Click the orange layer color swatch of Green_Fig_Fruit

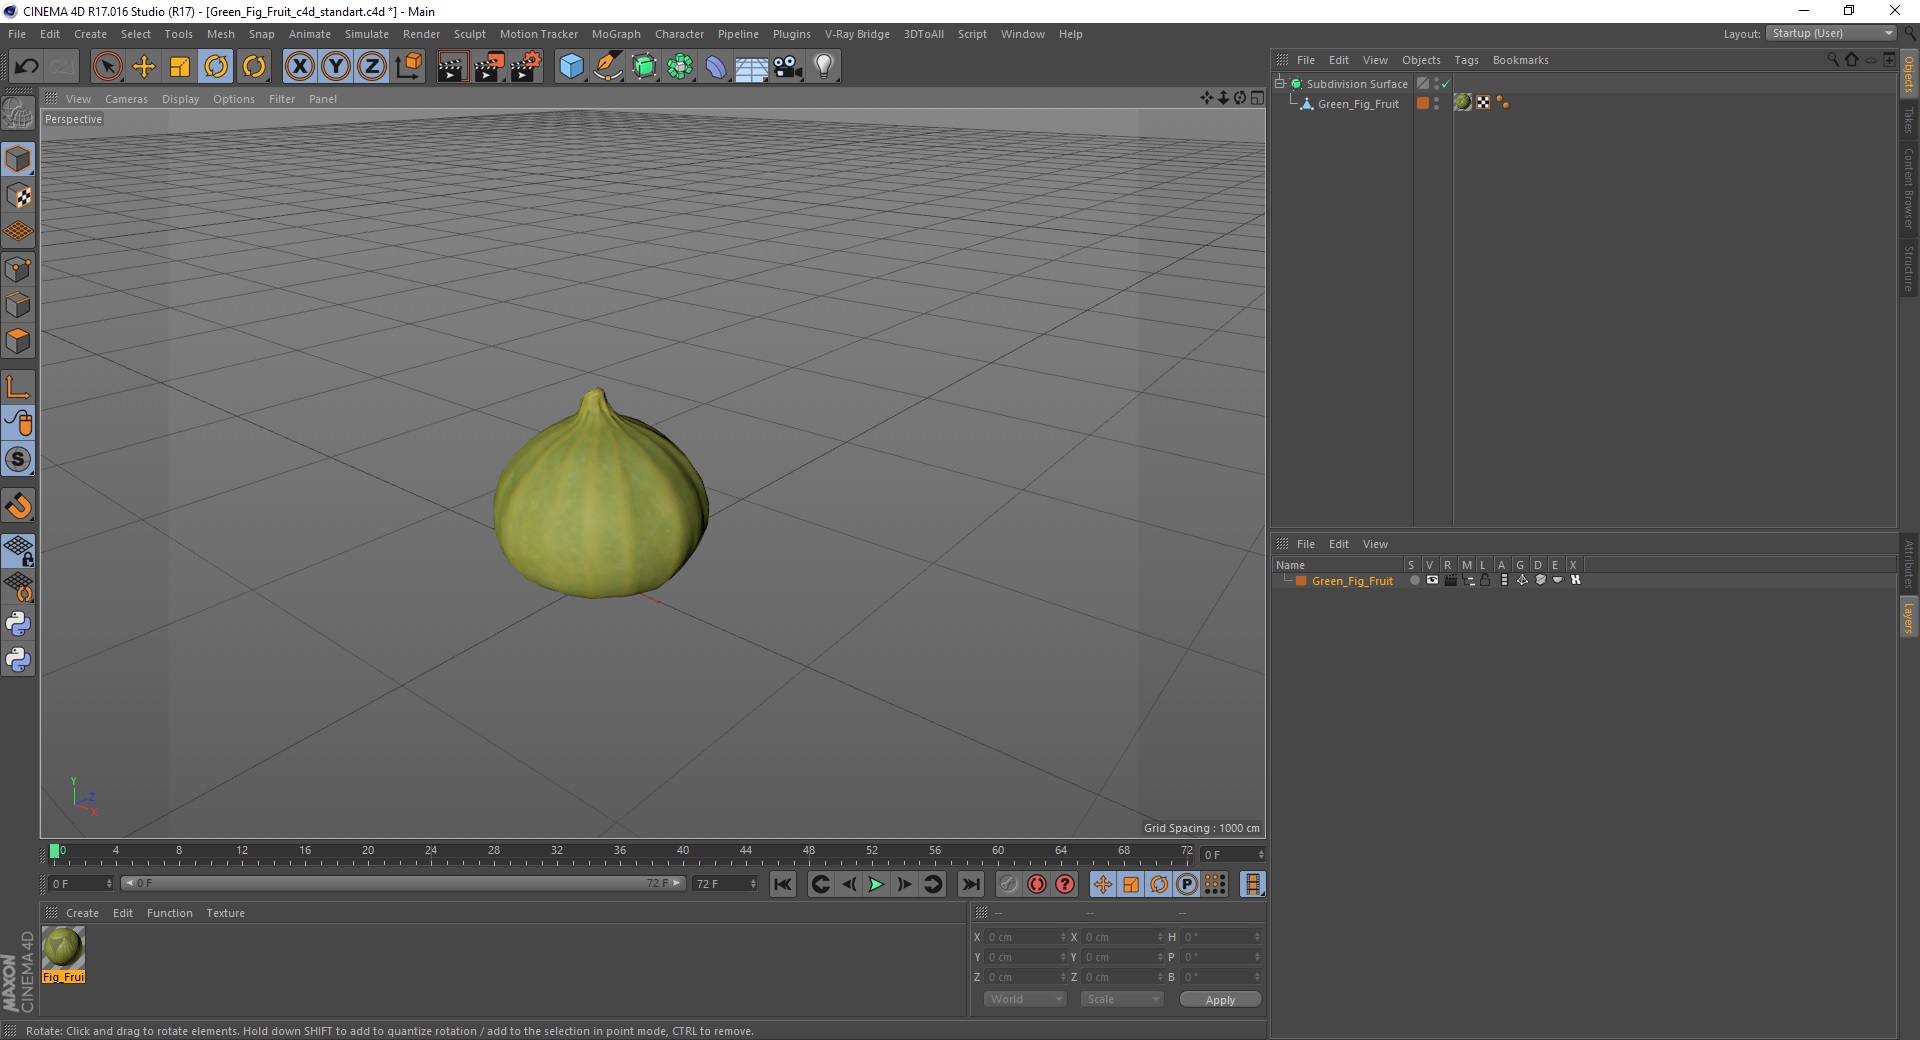tap(1301, 581)
